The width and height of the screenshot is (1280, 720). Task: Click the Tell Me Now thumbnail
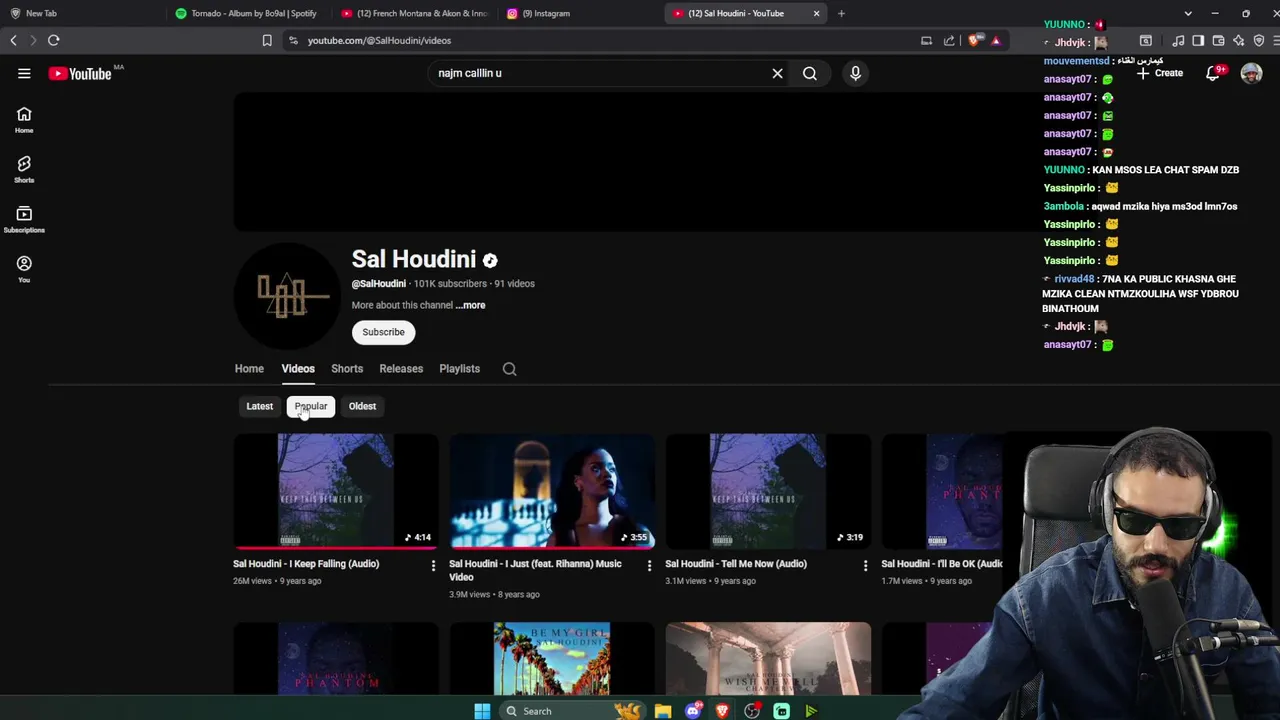click(768, 491)
